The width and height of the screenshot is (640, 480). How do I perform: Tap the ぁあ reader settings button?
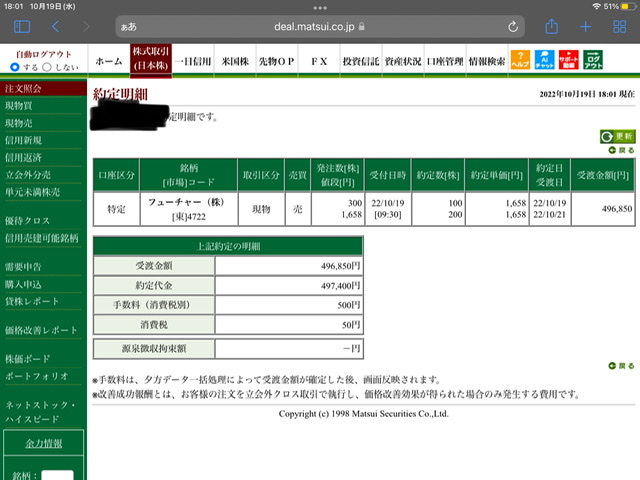click(129, 27)
